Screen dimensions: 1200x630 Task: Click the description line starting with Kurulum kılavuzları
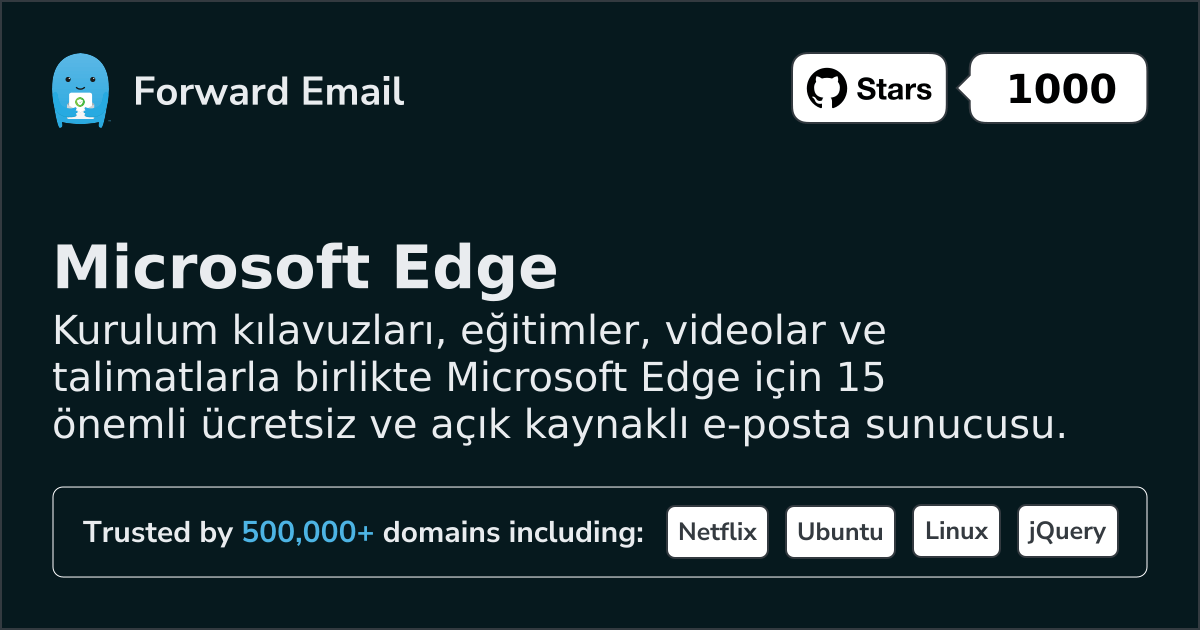click(468, 330)
